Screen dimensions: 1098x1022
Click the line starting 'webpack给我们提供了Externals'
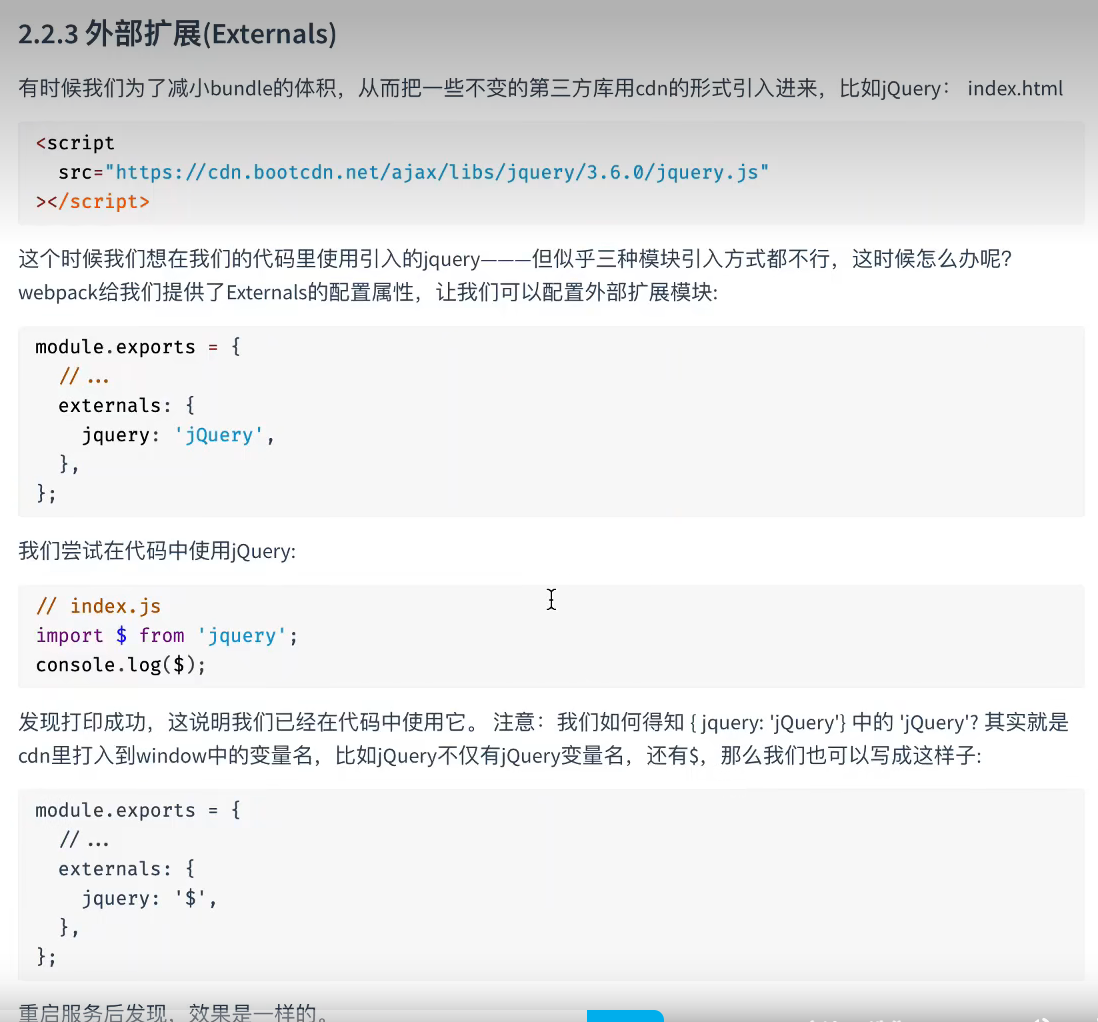pos(368,292)
